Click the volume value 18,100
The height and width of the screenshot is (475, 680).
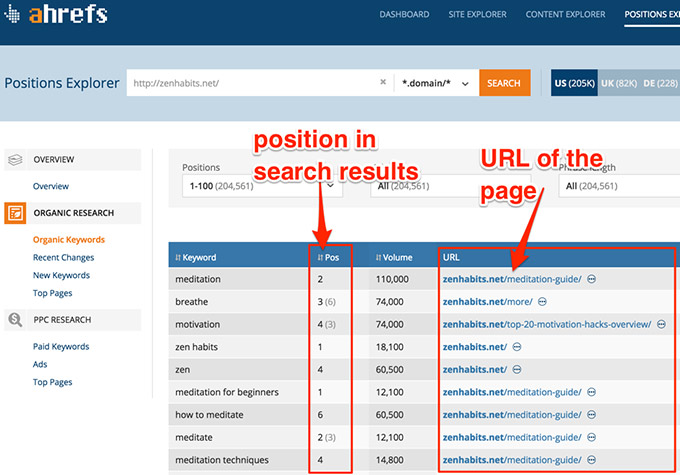pyautogui.click(x=389, y=347)
